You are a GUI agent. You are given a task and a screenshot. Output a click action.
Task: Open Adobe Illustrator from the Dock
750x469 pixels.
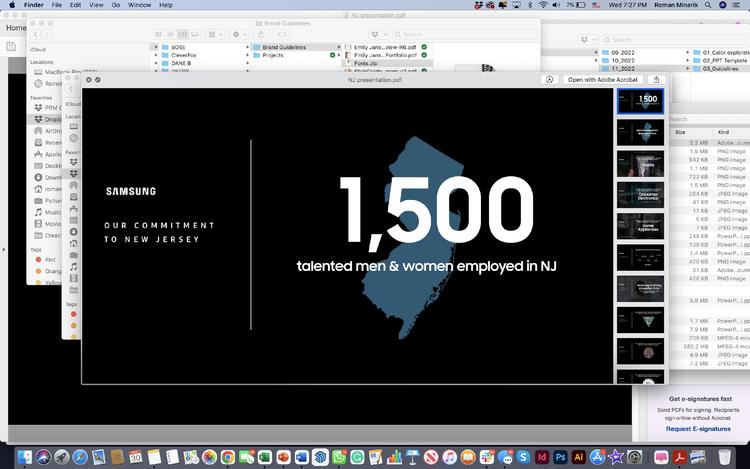point(578,458)
